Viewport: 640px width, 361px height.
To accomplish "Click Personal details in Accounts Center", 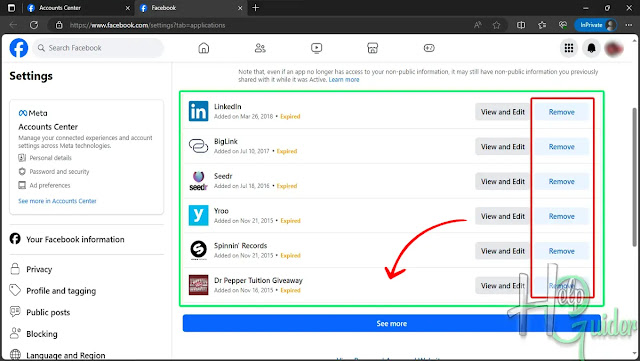I will pyautogui.click(x=50, y=158).
